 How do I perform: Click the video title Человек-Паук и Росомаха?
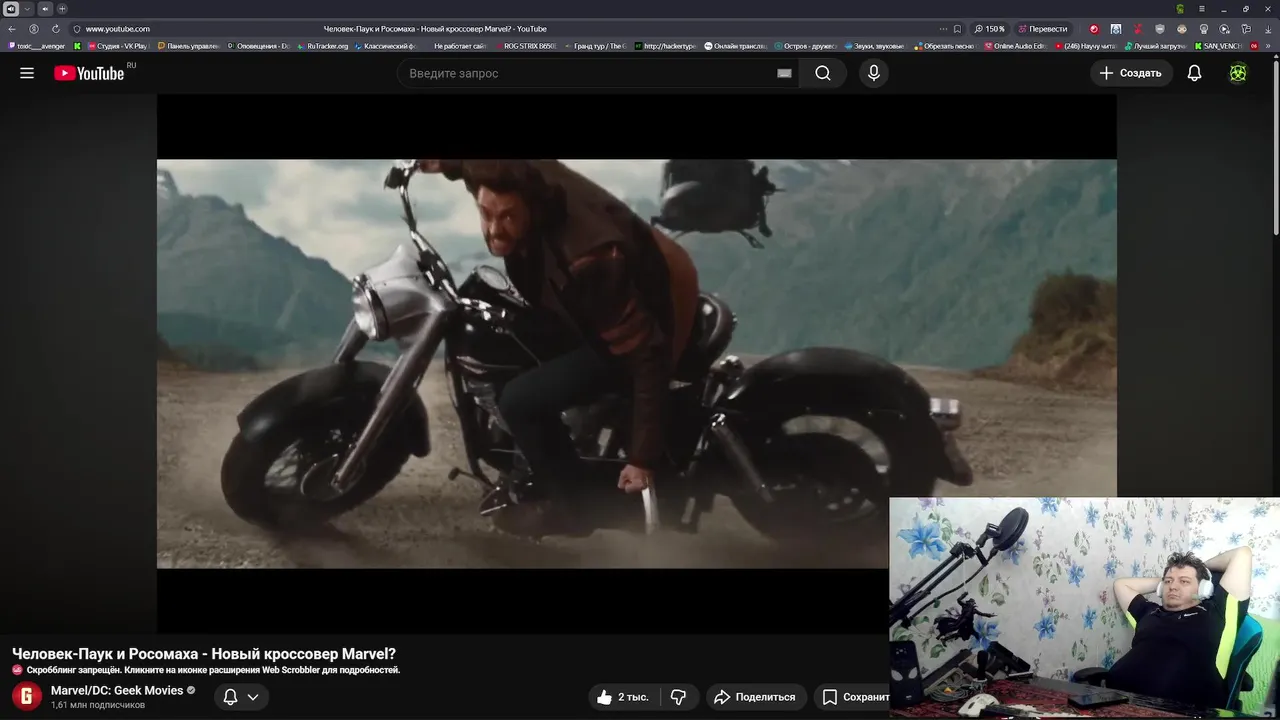click(204, 654)
